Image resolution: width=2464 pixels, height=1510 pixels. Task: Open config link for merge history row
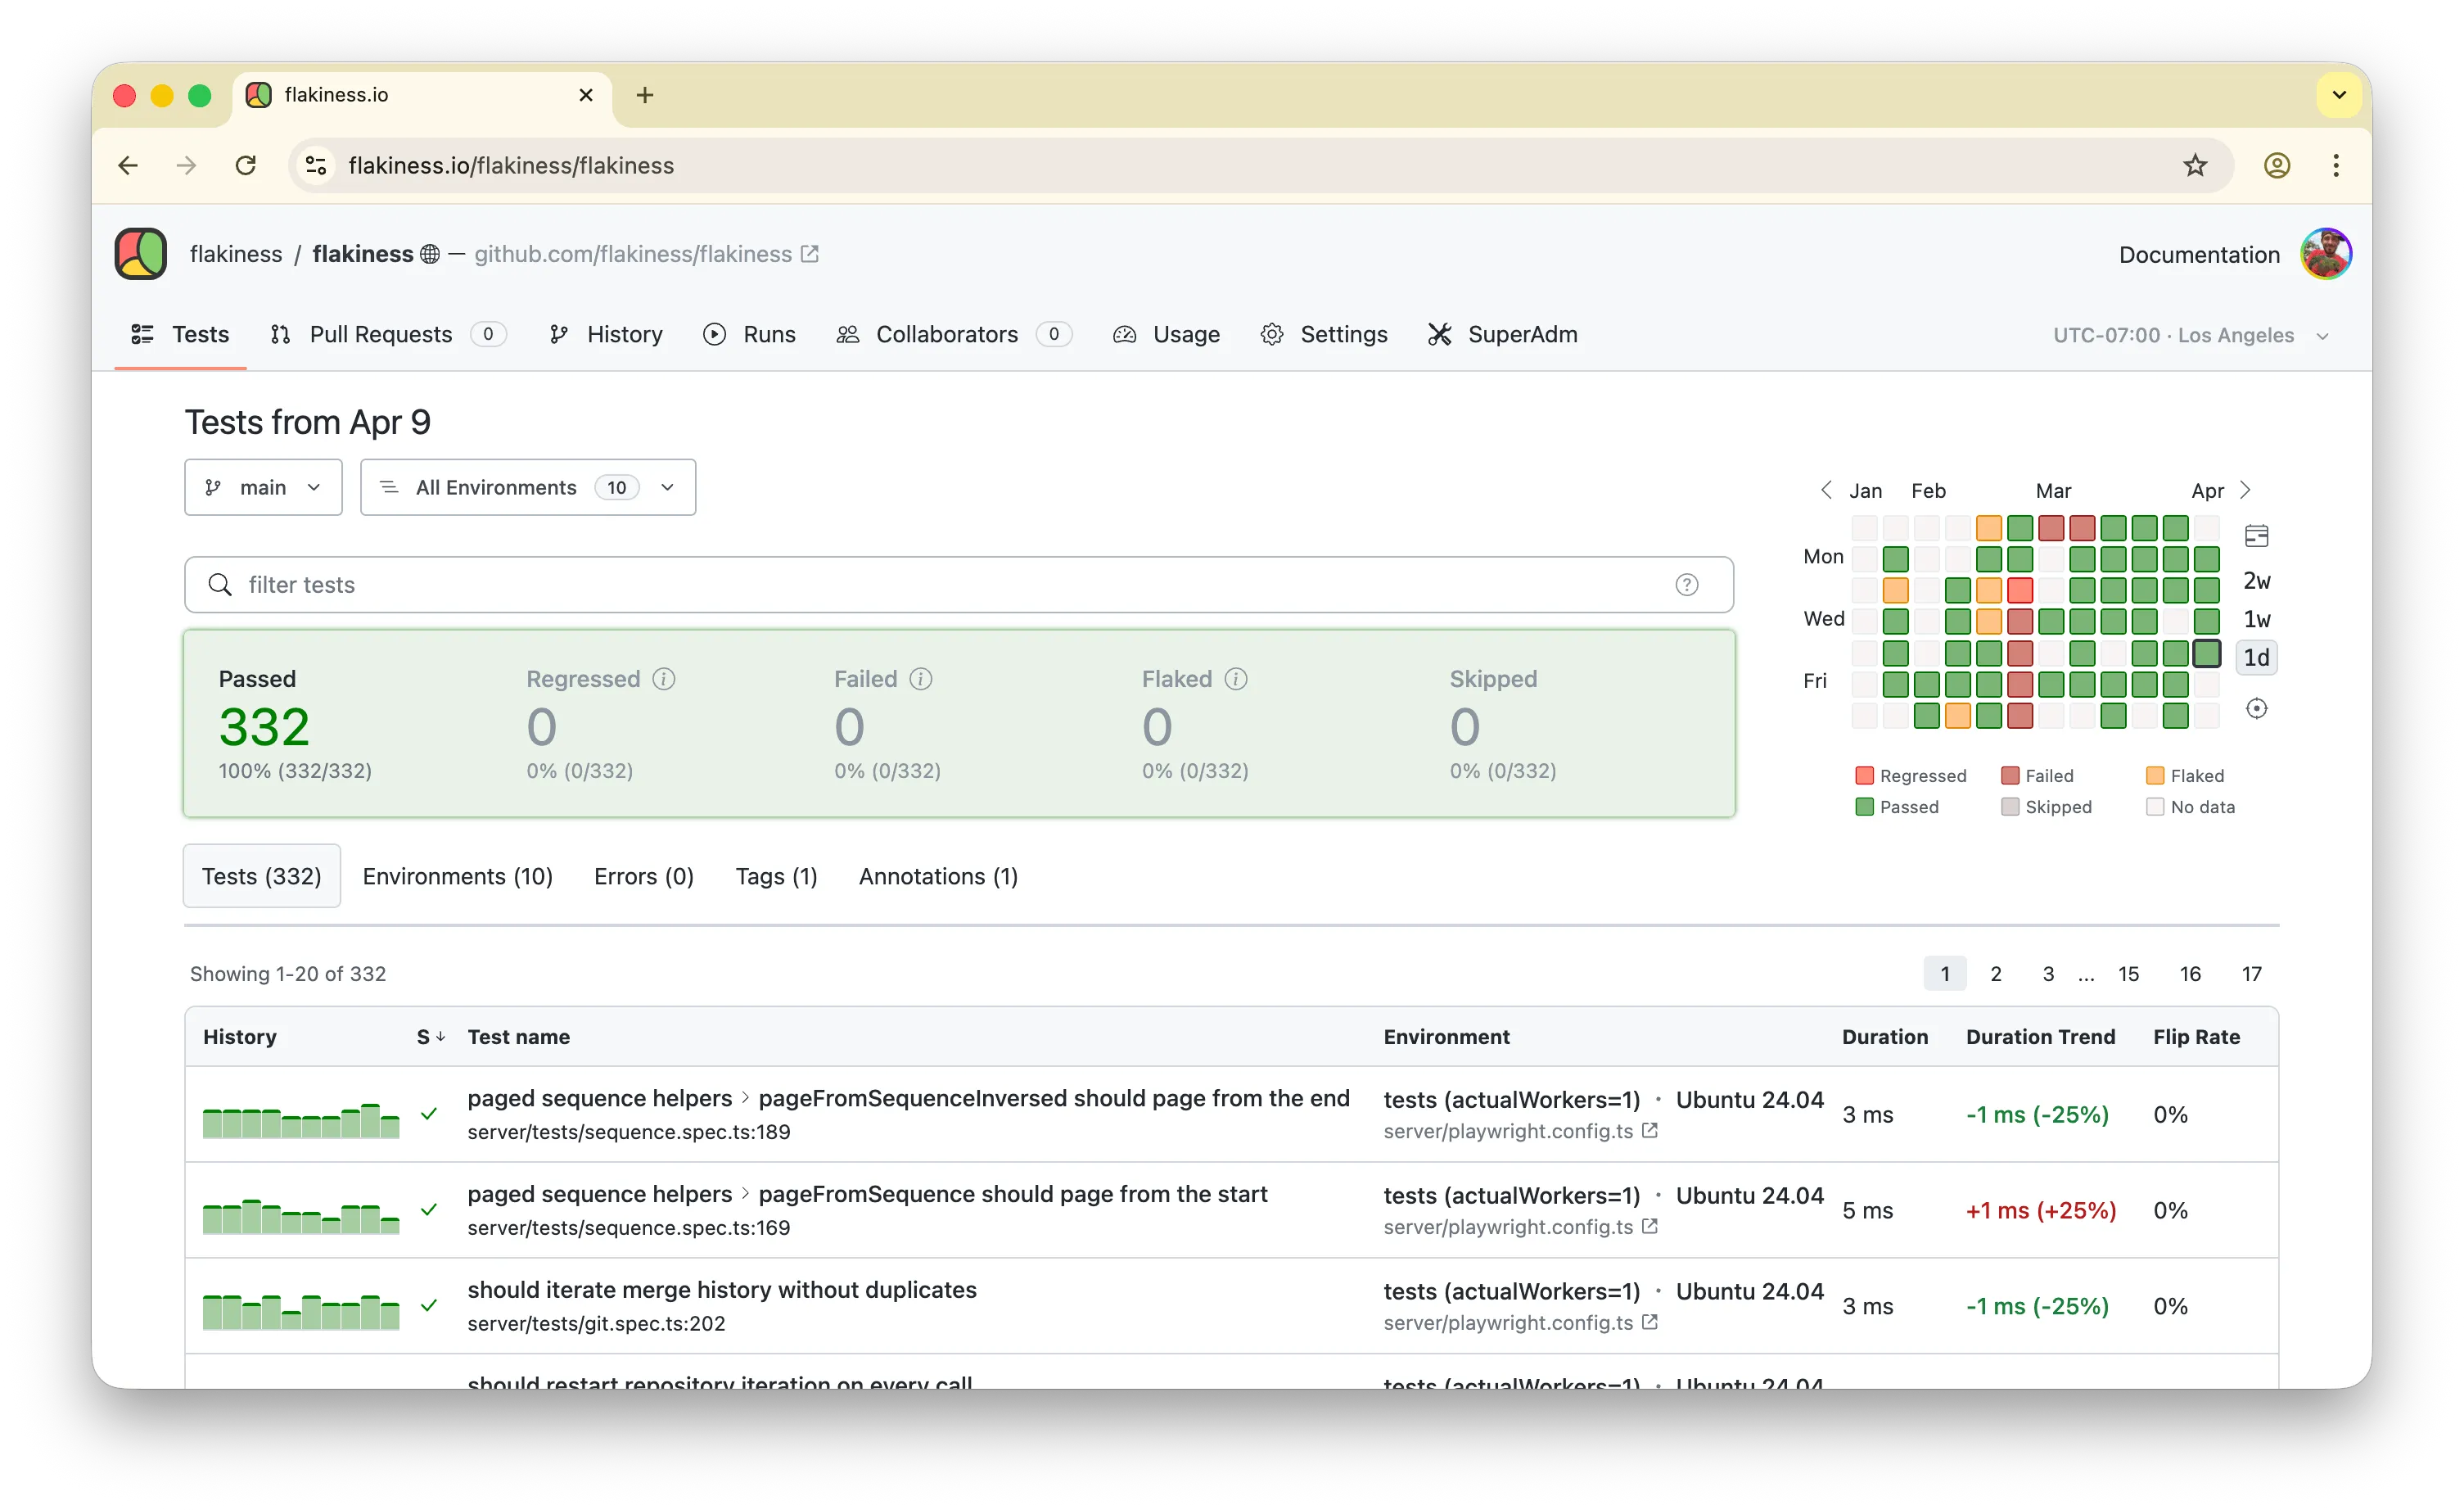(1650, 1322)
